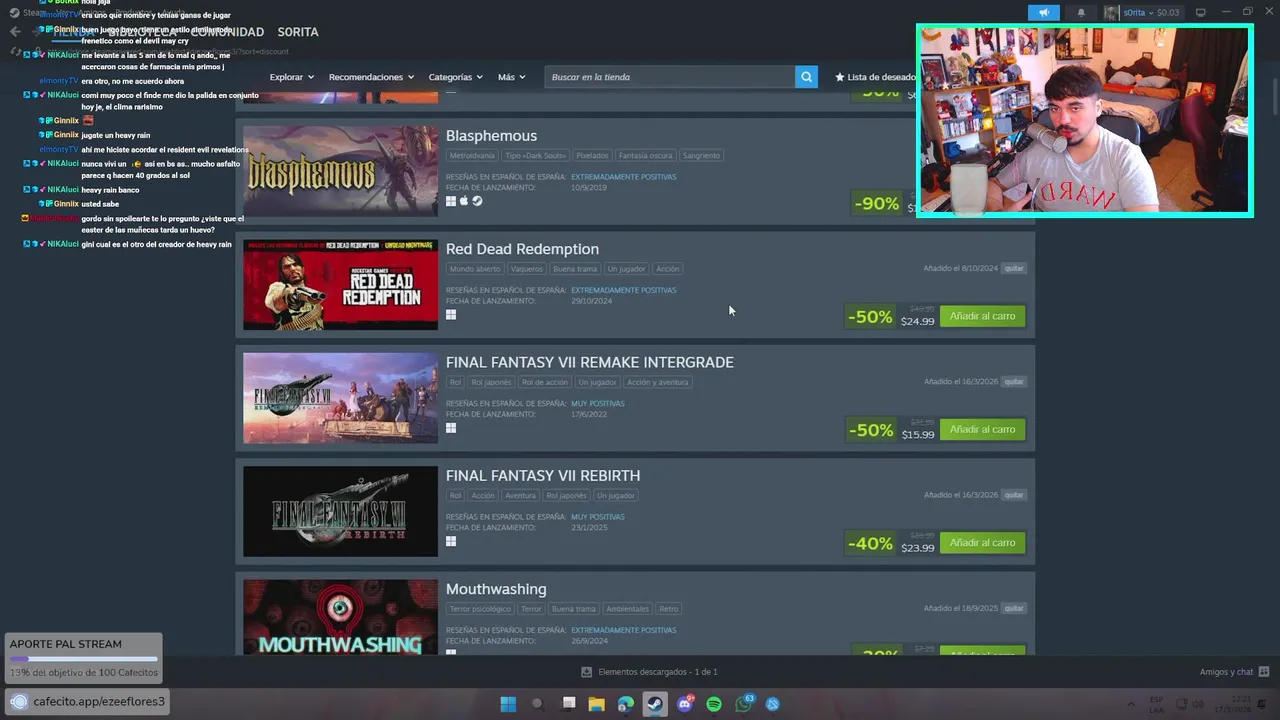1280x720 pixels.
Task: Click the Windows icon in FINAL FANTASY VII REBIRTH row
Action: coord(451,541)
